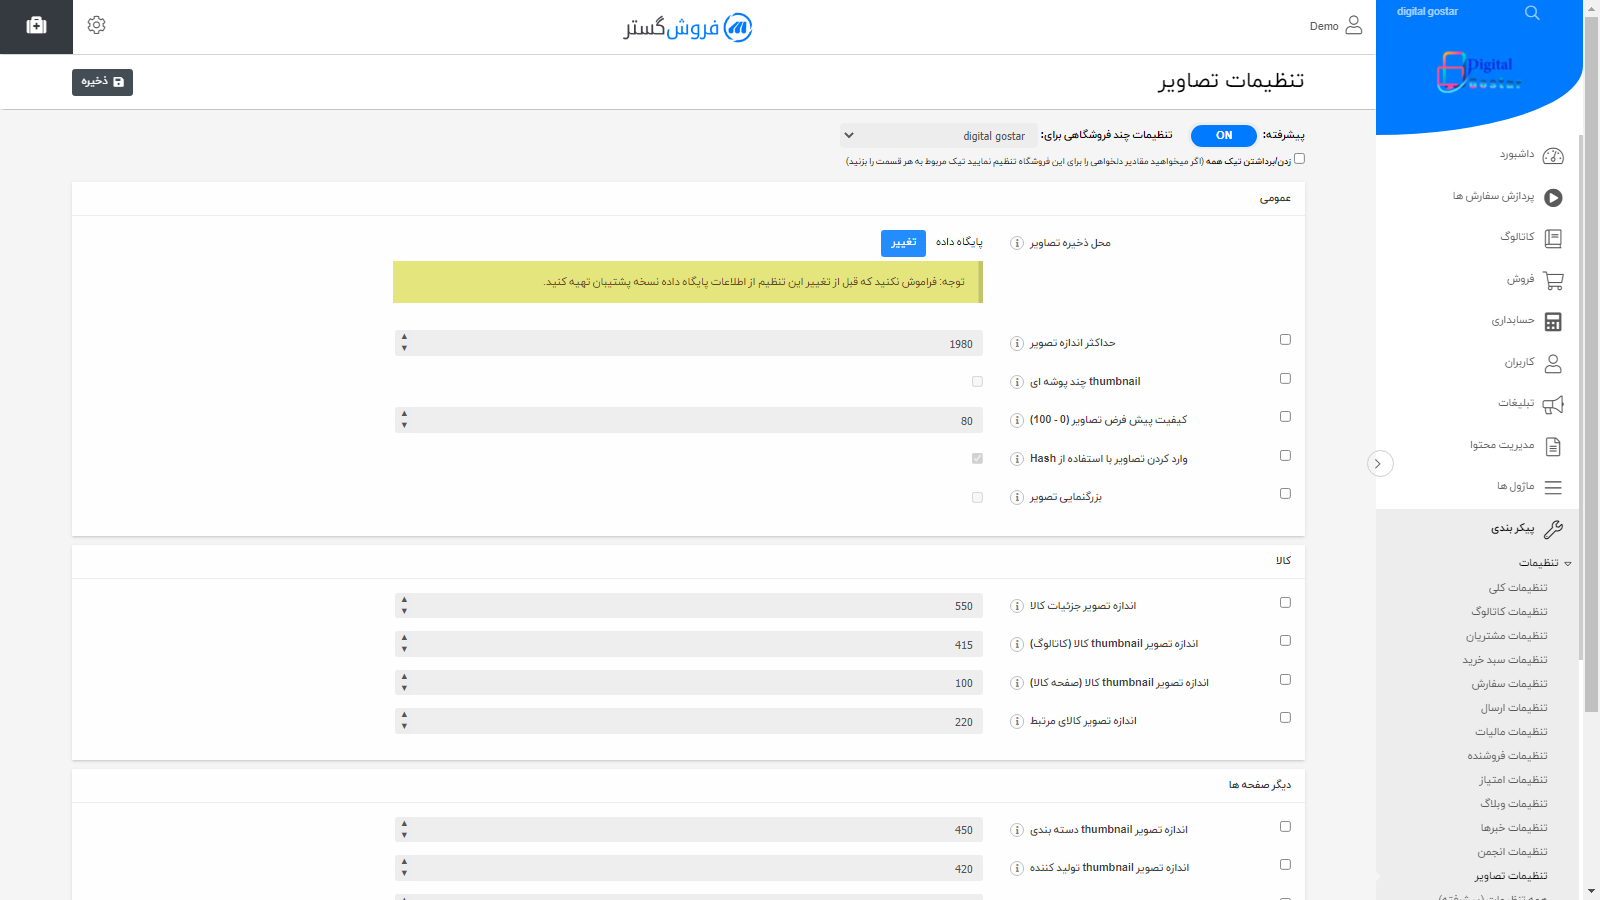Click the پیکربندی wrench configuration icon
Image resolution: width=1600 pixels, height=900 pixels.
(1552, 529)
